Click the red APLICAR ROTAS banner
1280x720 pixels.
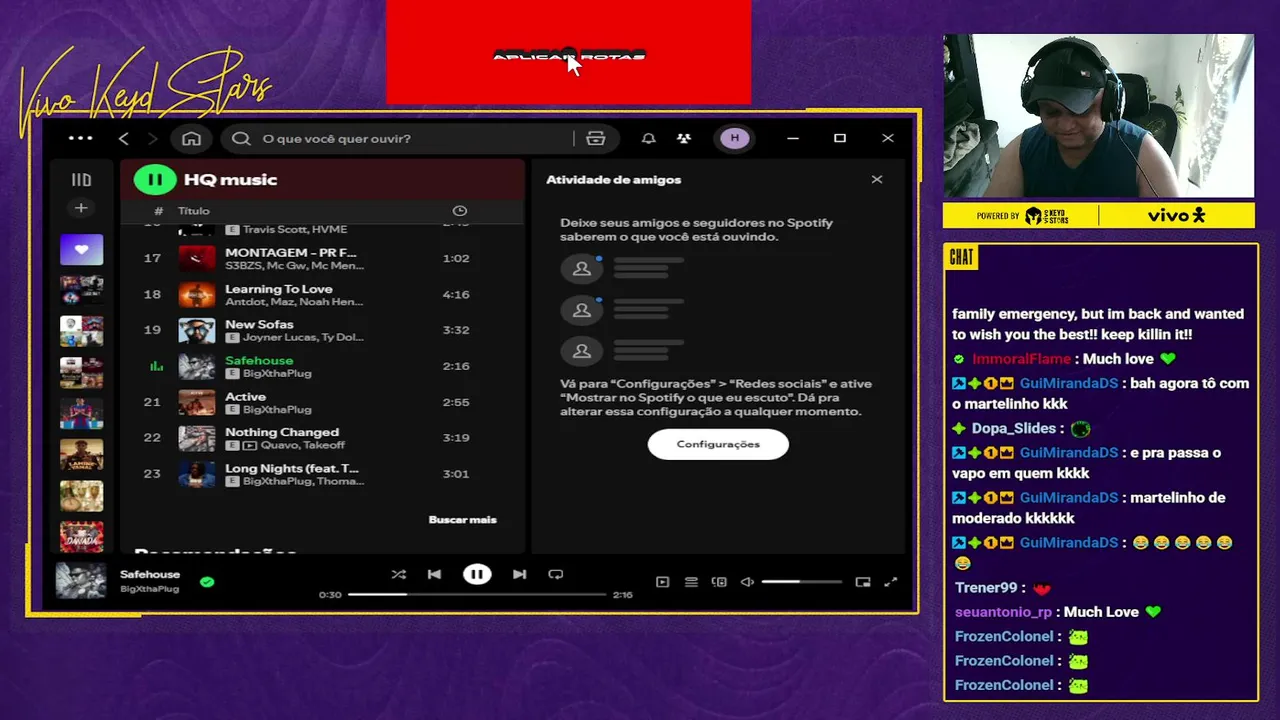coord(568,52)
